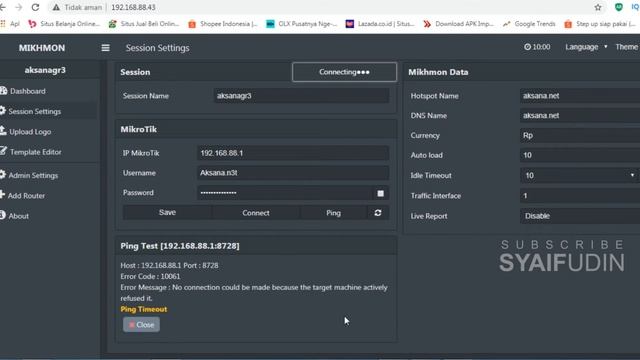The width and height of the screenshot is (640, 360).
Task: Close the Ping Test panel
Action: 141,325
